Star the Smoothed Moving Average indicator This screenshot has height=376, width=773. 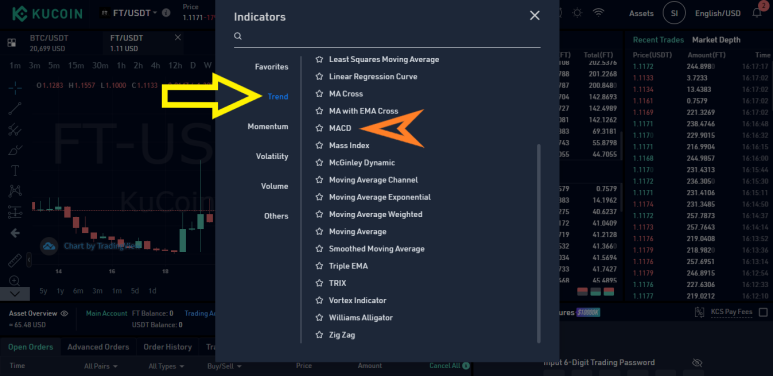[x=319, y=249]
